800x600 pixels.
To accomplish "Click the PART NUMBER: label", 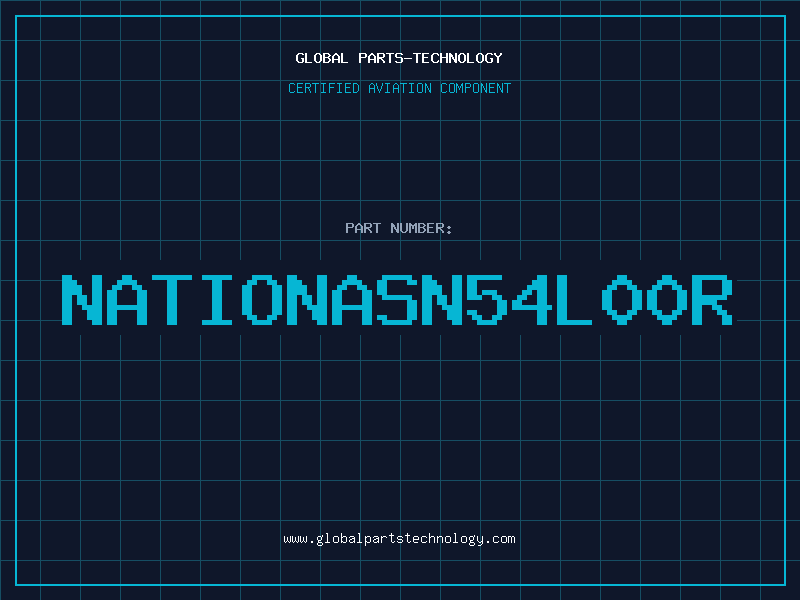I will [x=398, y=228].
